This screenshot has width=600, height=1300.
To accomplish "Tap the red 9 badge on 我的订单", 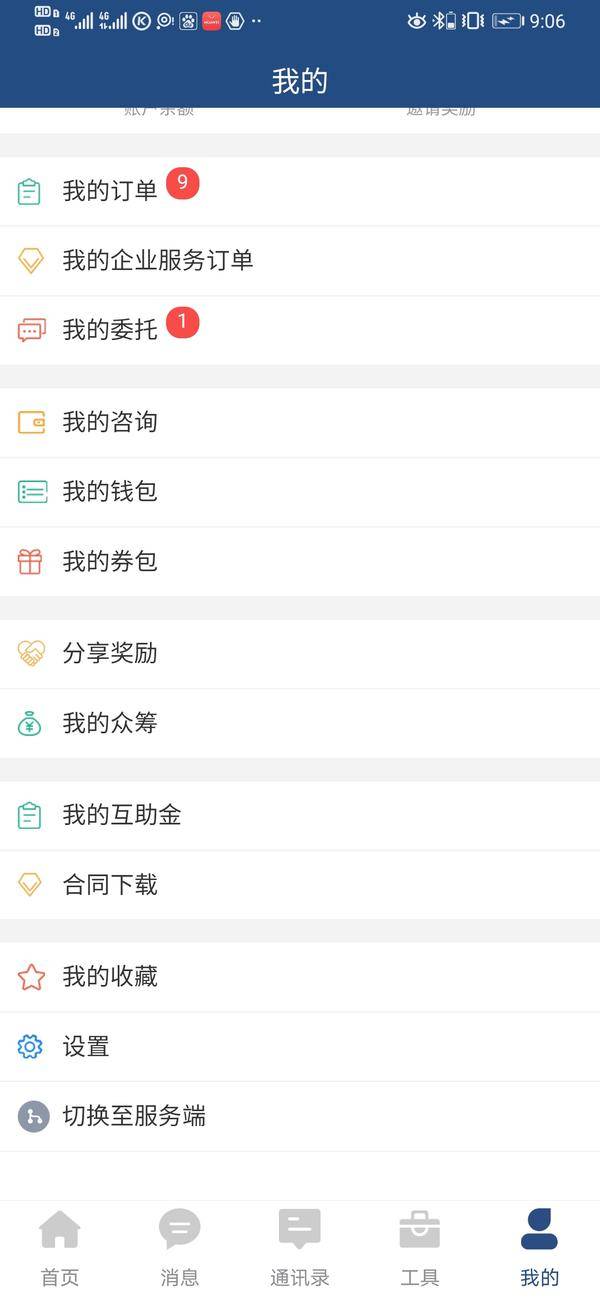I will (182, 183).
